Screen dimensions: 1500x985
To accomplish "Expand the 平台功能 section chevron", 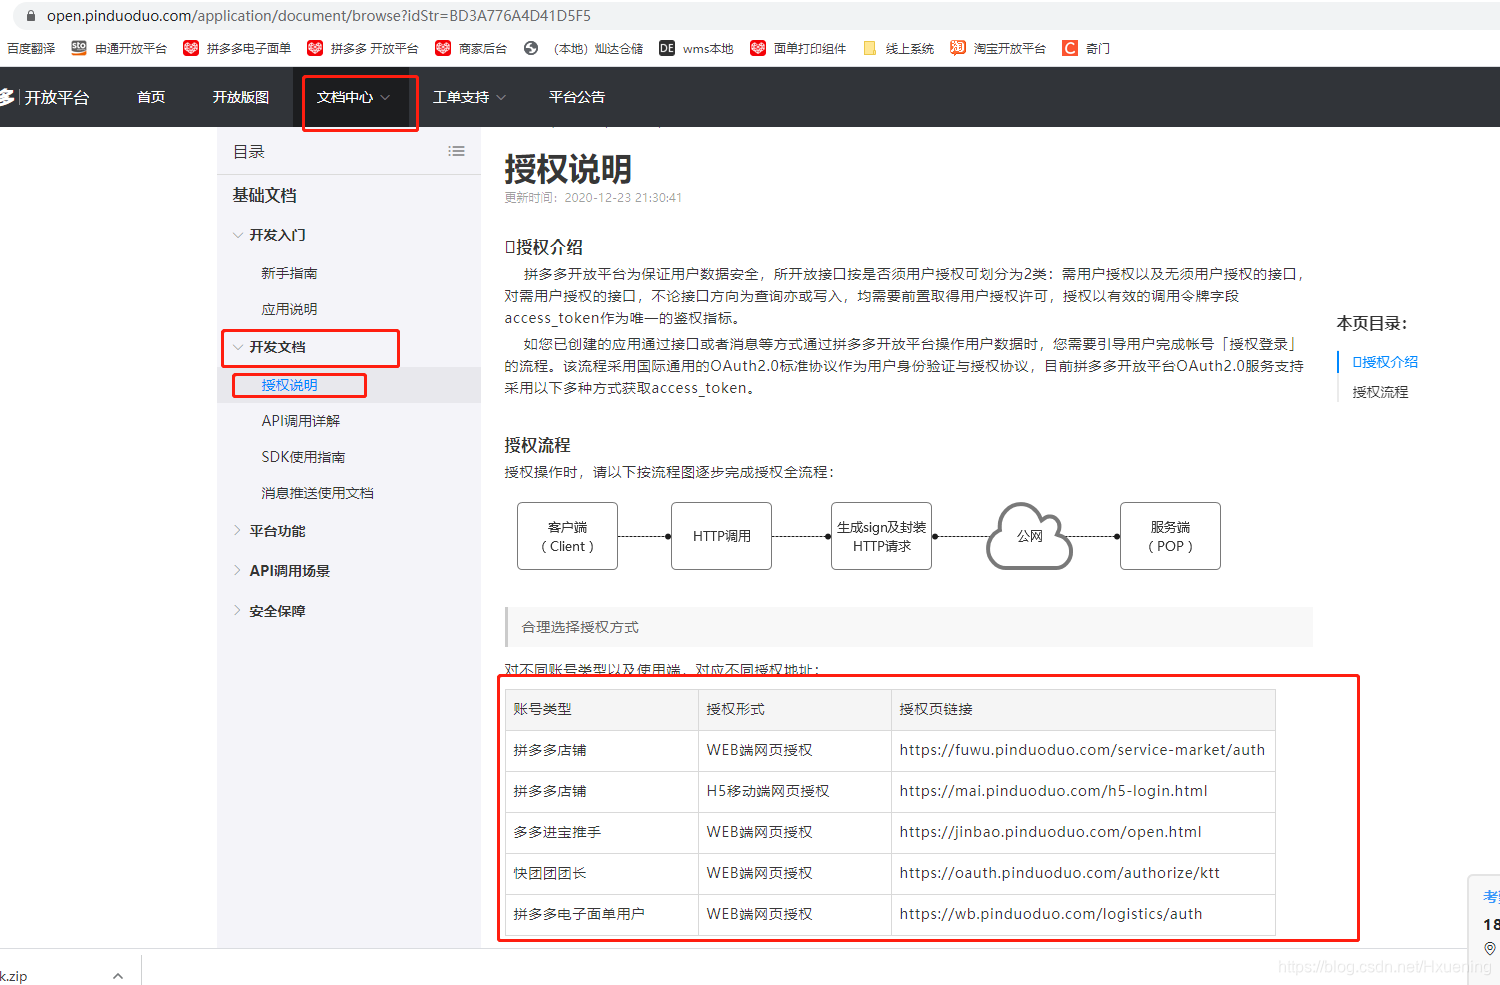I will pyautogui.click(x=237, y=530).
